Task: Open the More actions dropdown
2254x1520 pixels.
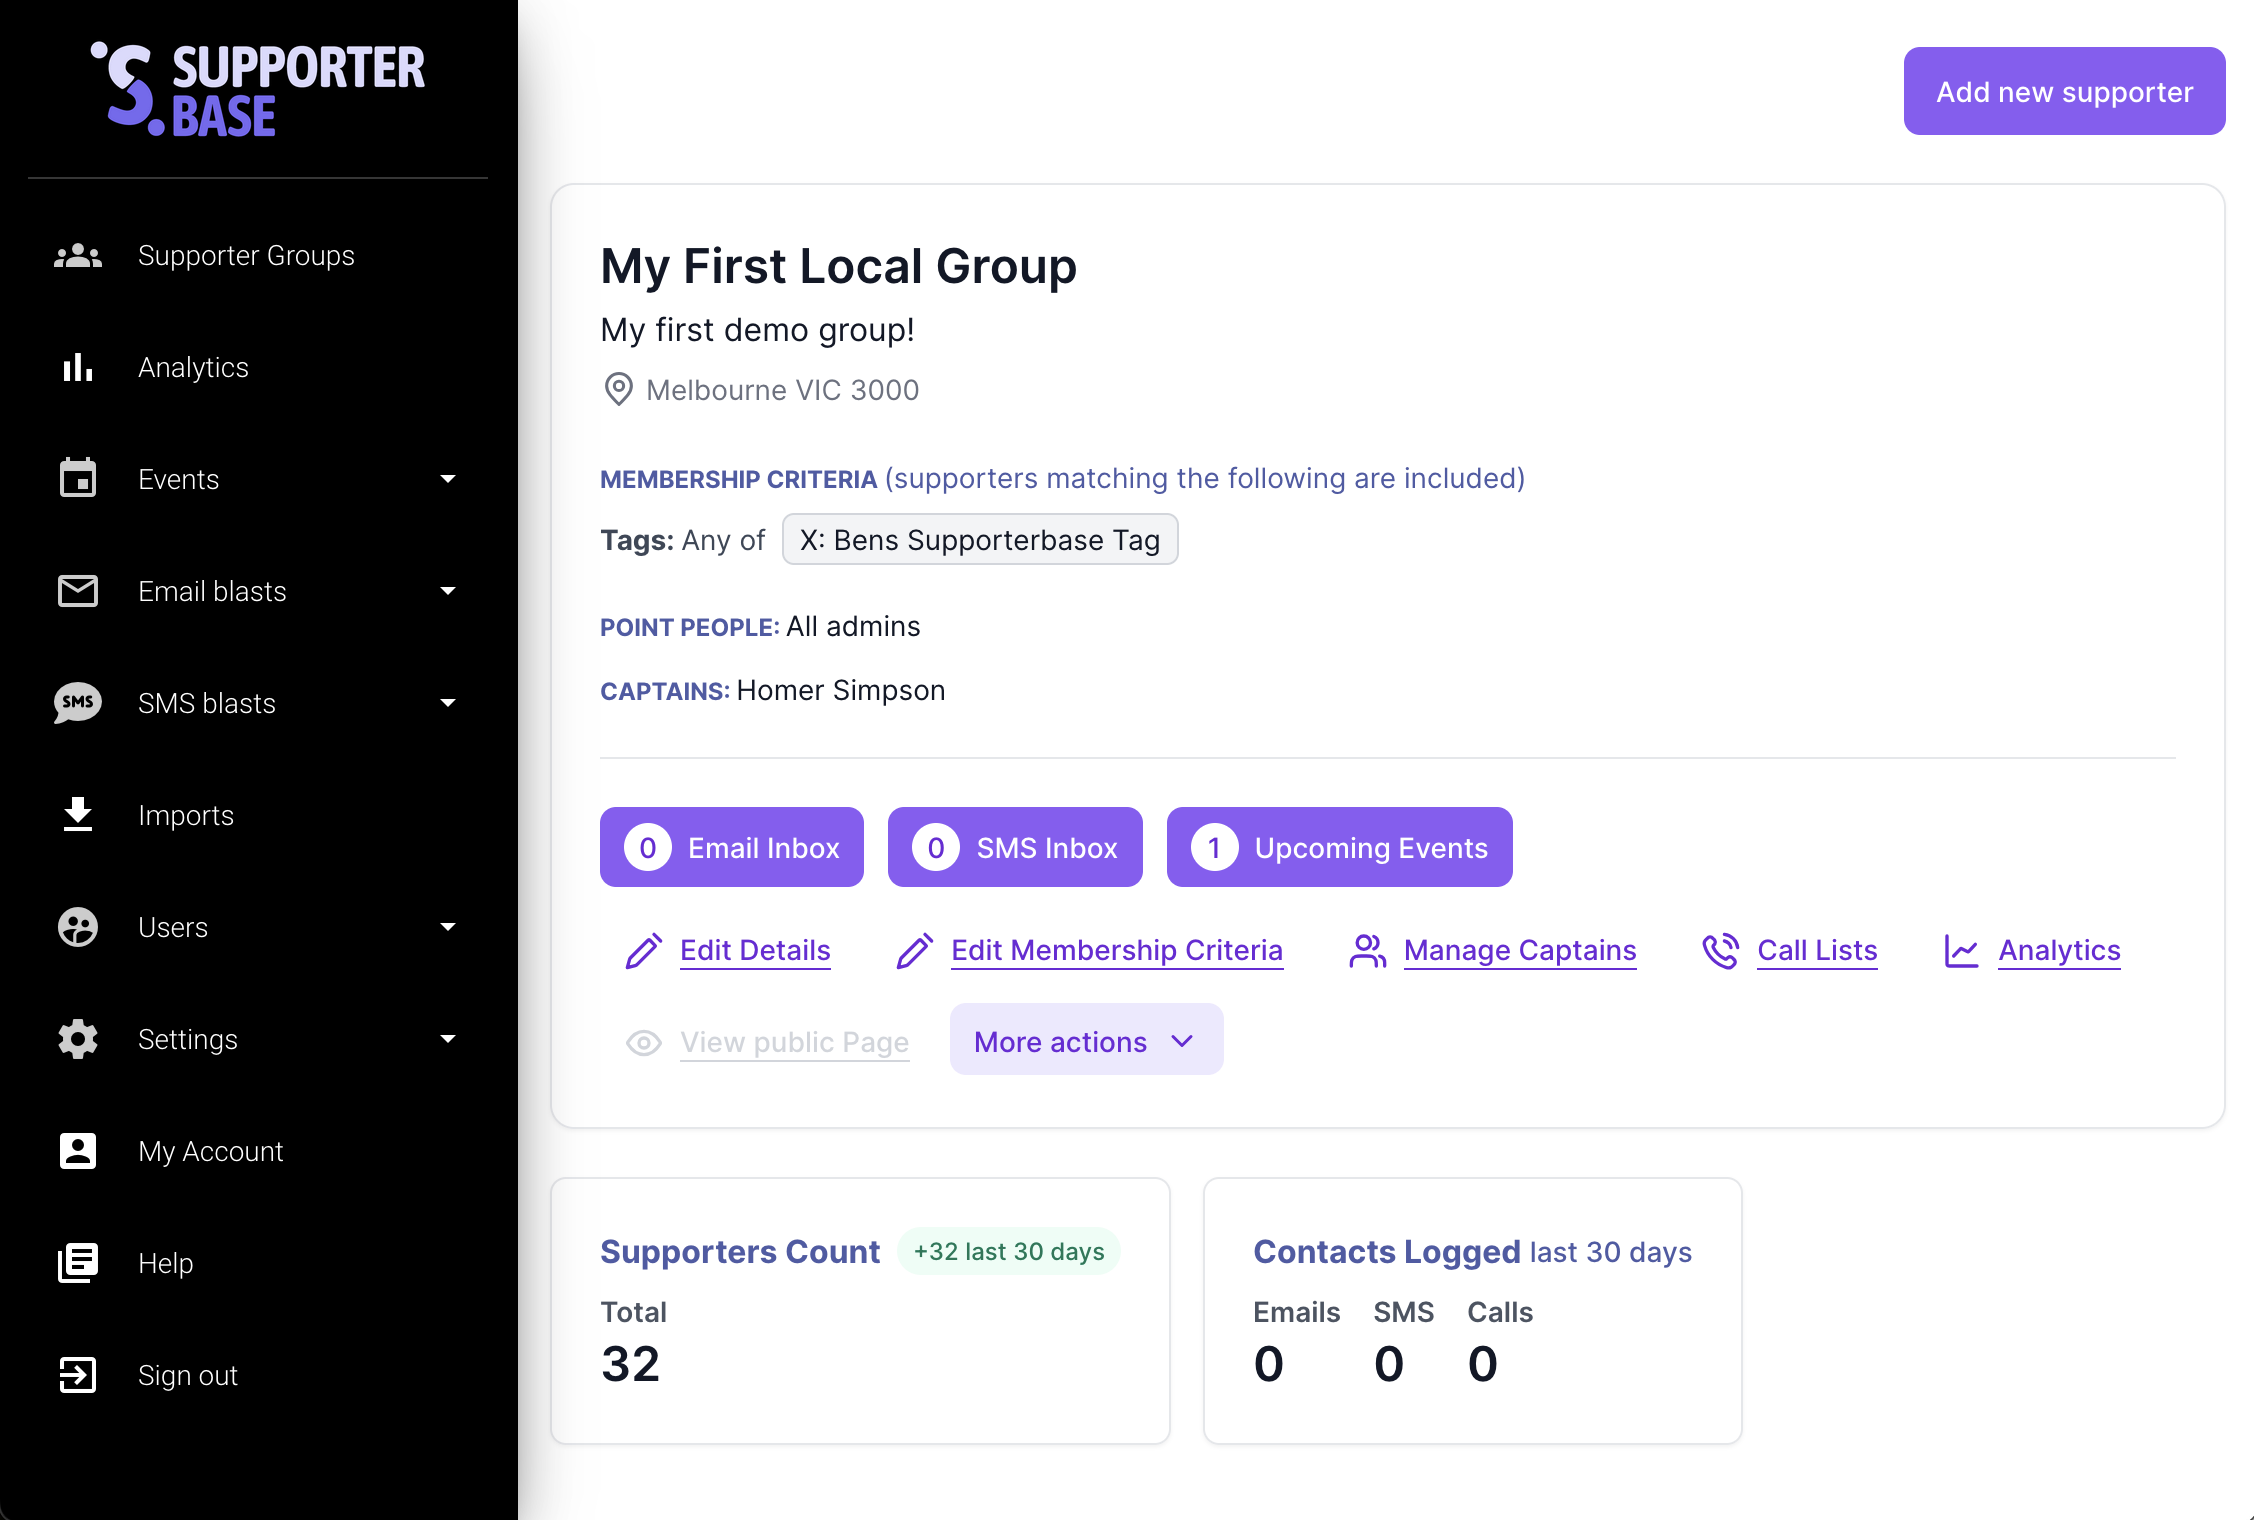Action: [x=1086, y=1039]
